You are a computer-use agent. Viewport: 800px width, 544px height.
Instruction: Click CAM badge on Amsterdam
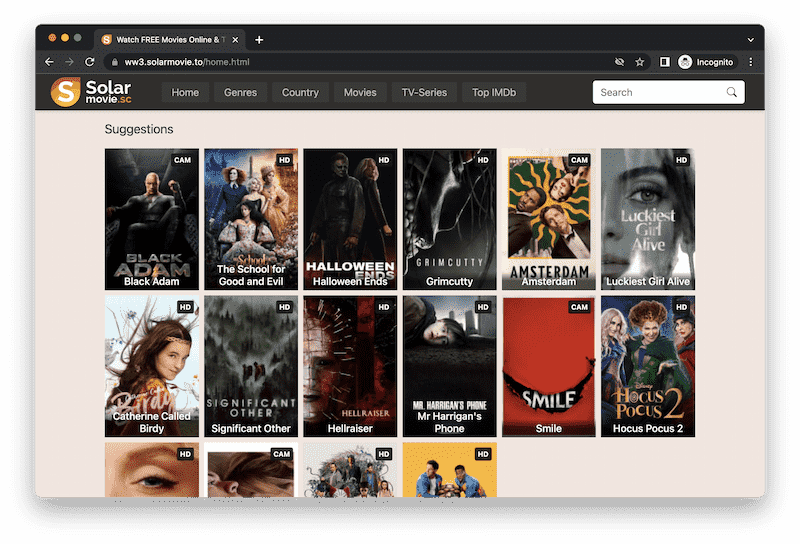[579, 160]
